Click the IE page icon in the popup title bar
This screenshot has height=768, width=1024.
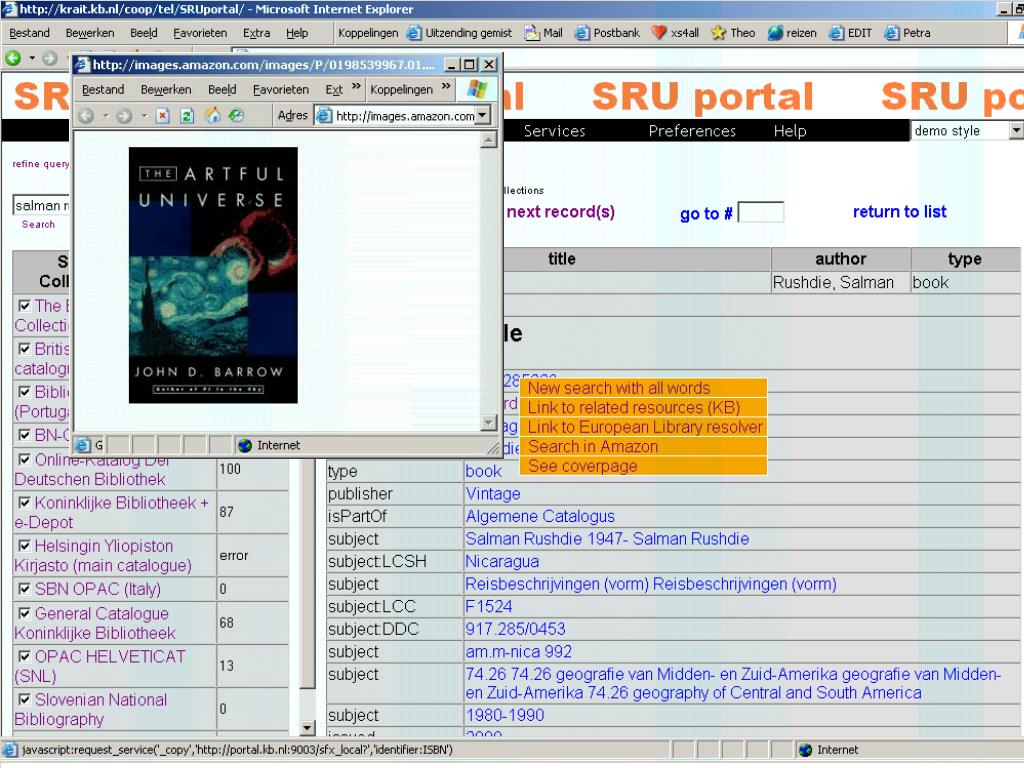click(x=82, y=65)
